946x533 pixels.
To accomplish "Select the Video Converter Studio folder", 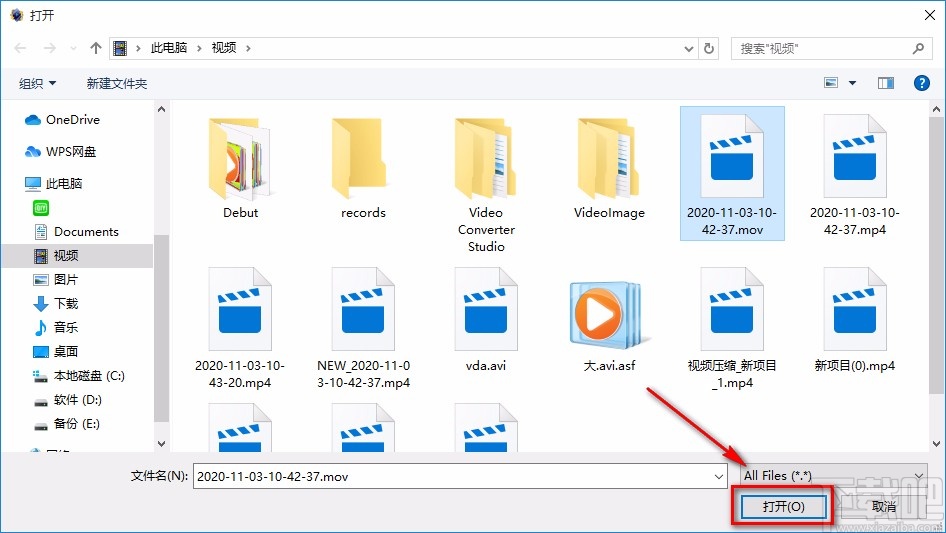I will point(486,185).
